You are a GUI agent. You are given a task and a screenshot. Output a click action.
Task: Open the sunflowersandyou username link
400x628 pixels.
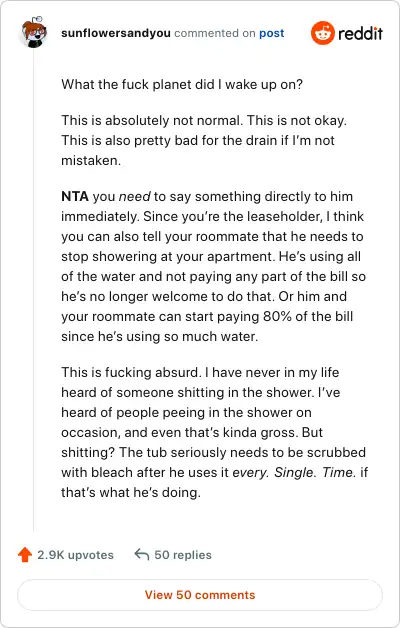click(x=116, y=33)
